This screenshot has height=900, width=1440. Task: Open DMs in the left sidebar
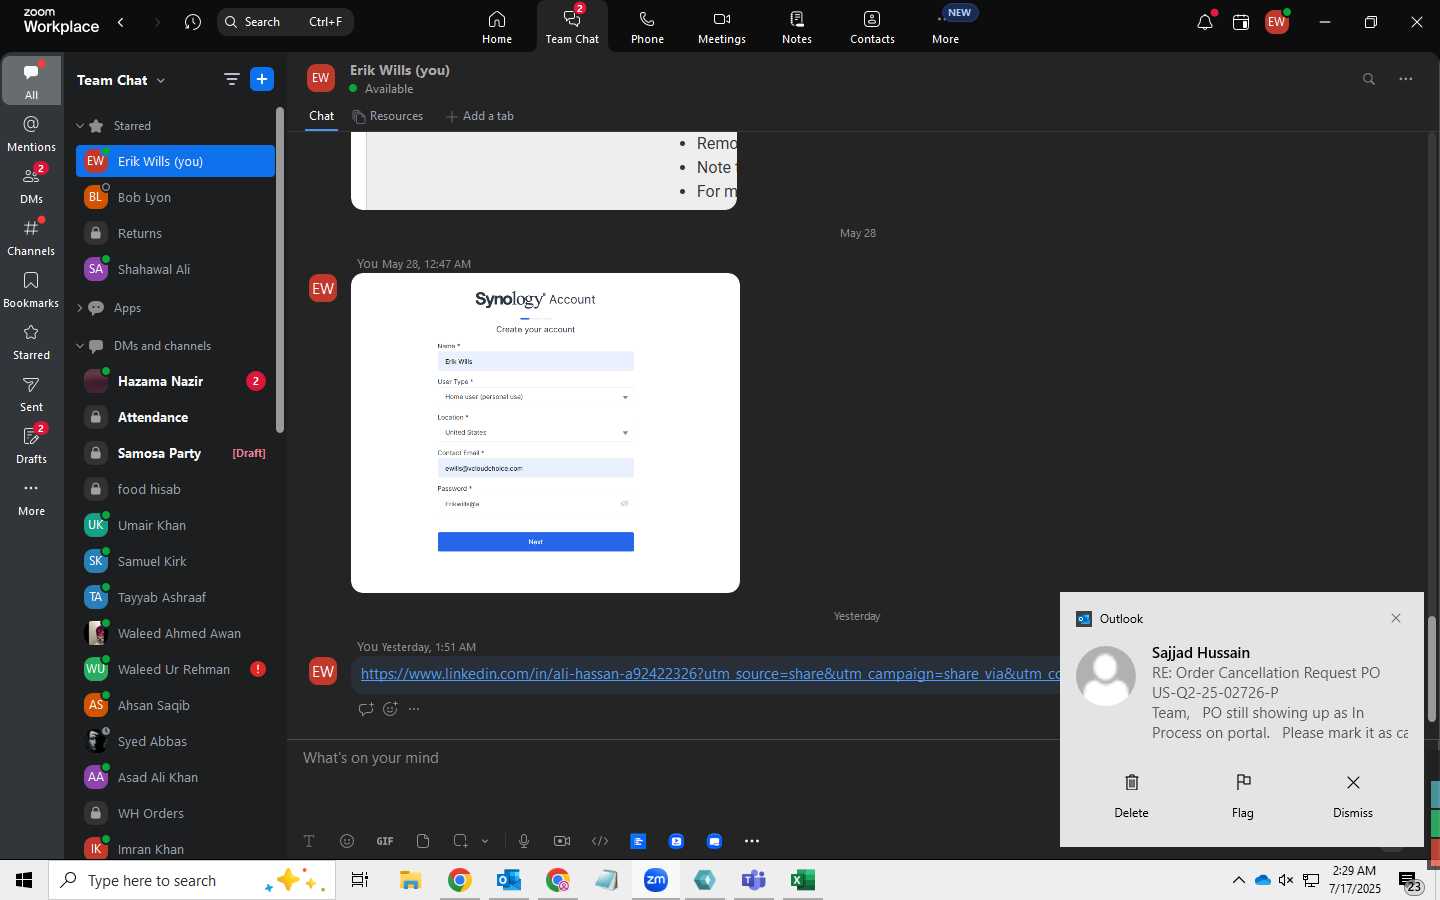31,185
